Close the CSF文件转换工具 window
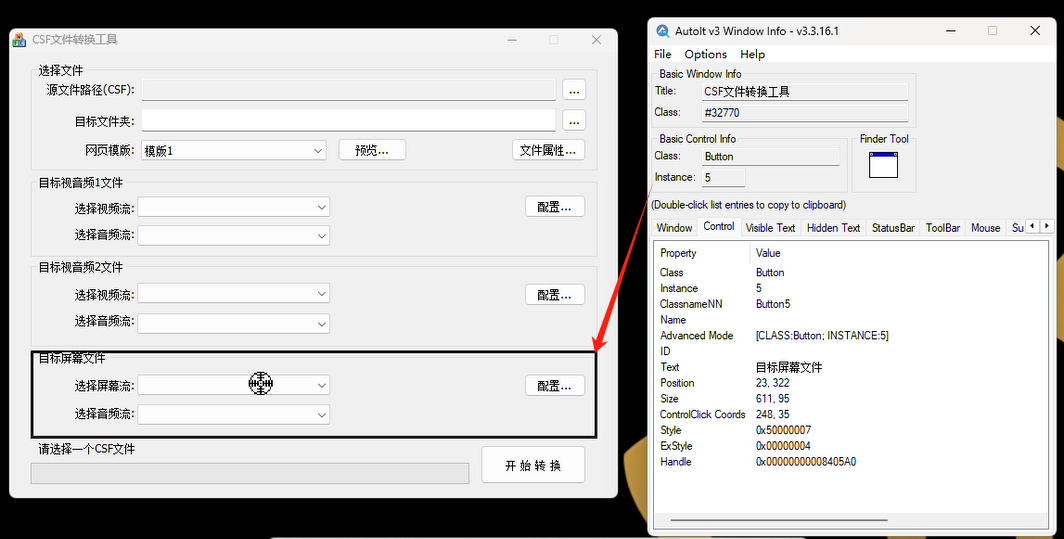This screenshot has height=539, width=1064. pyautogui.click(x=596, y=40)
